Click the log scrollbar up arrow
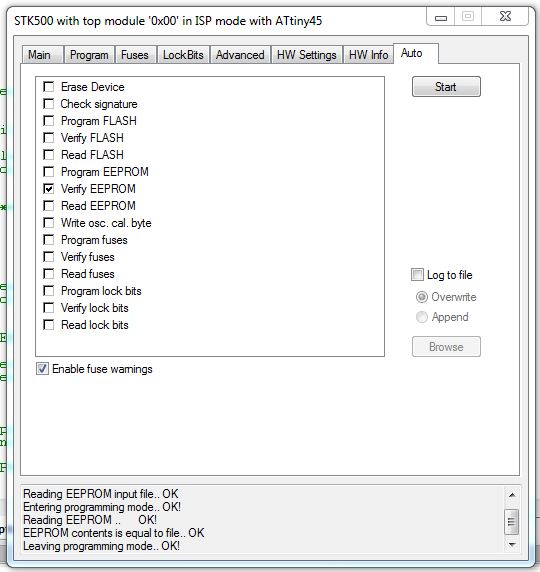This screenshot has height=572, width=540. point(512,495)
